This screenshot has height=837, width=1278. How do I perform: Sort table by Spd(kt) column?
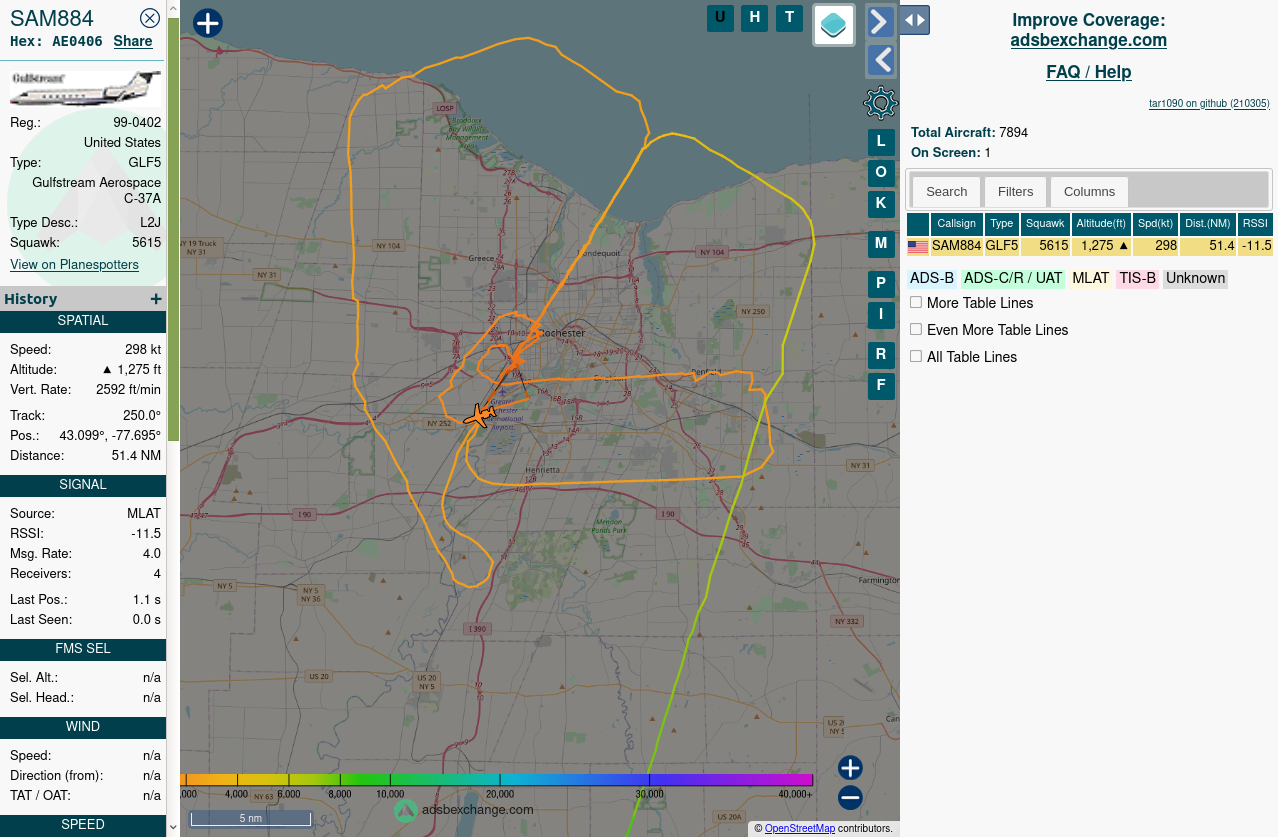coord(1155,224)
